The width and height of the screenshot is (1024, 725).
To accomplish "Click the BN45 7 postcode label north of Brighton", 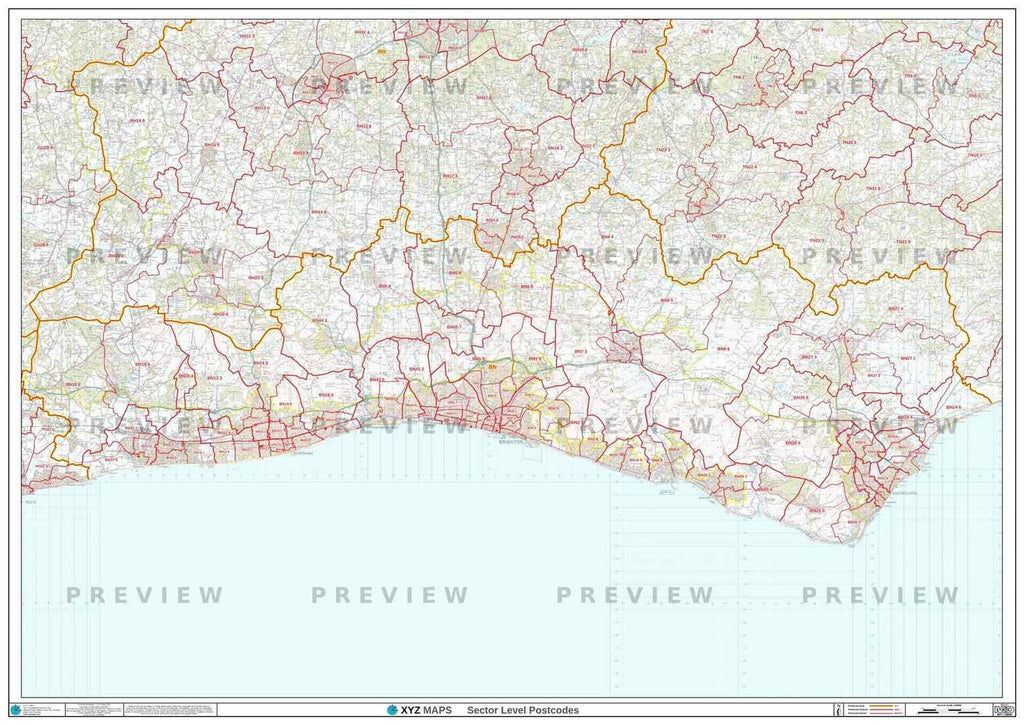I will 455,327.
